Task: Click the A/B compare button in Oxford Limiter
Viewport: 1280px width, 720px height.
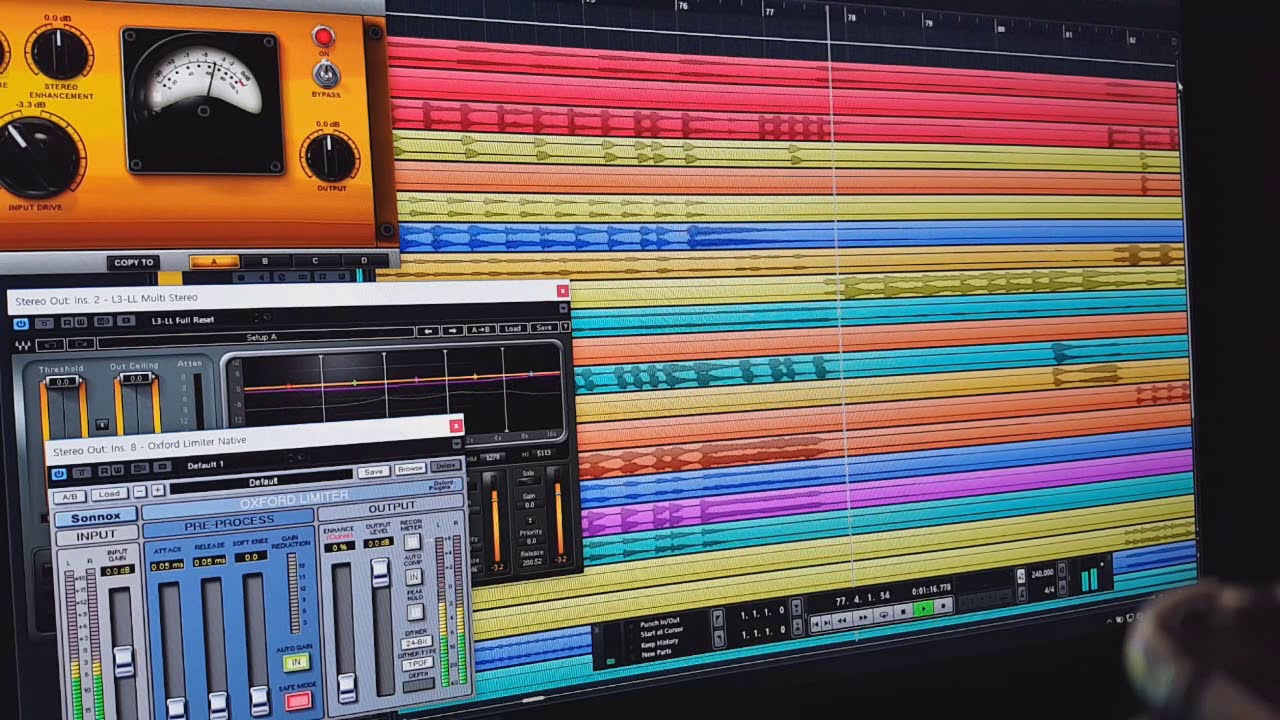Action: pyautogui.click(x=70, y=497)
